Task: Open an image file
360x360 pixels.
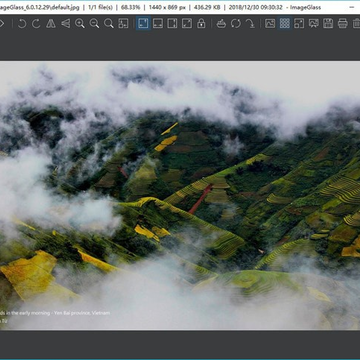Action: pos(221,24)
